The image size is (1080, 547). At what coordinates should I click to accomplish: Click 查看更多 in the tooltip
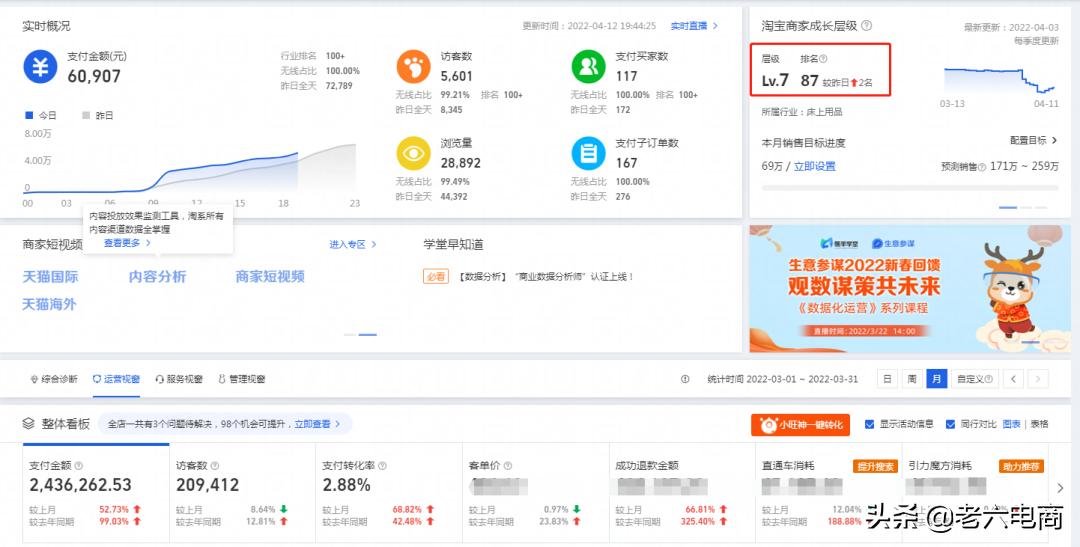pos(127,242)
